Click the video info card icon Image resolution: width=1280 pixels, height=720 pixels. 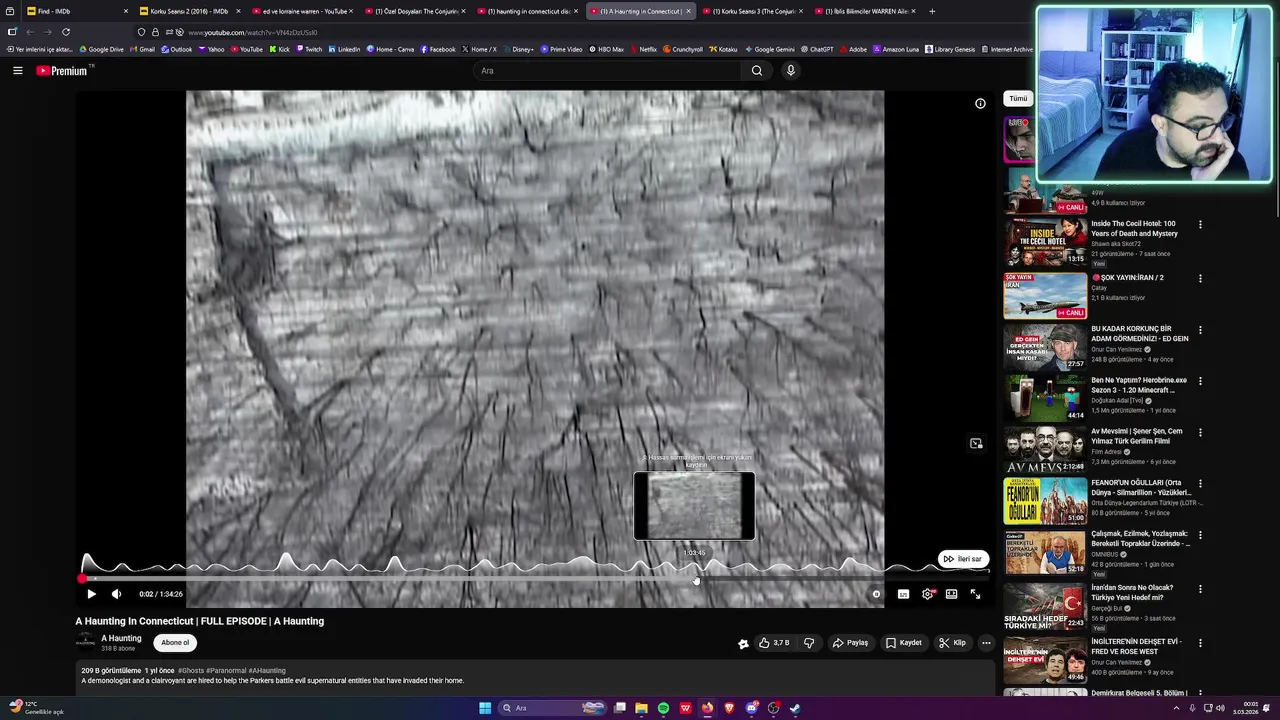pos(980,103)
